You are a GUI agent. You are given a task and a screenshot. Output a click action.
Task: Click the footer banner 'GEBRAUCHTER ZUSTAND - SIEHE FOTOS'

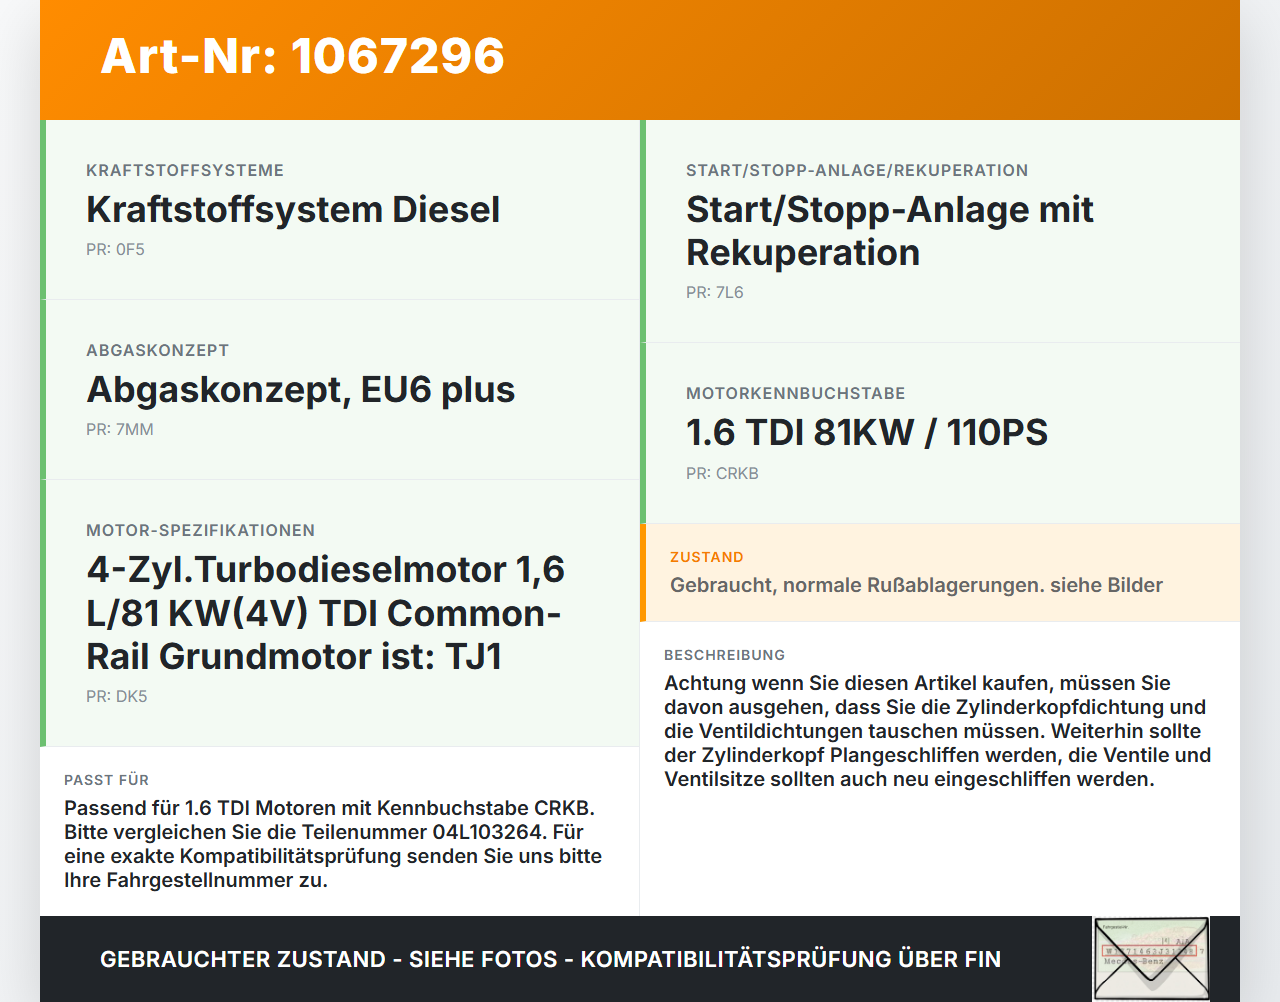(x=550, y=960)
